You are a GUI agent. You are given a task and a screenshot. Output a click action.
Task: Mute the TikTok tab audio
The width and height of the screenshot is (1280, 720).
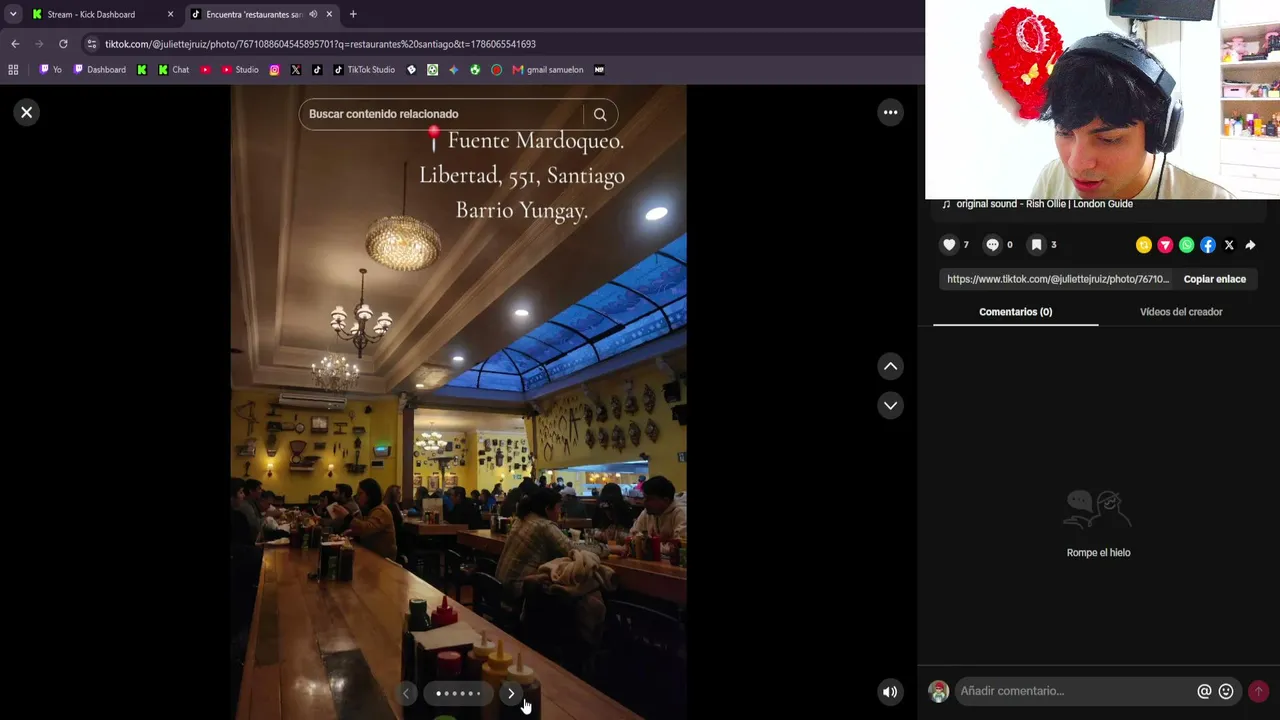(x=313, y=14)
